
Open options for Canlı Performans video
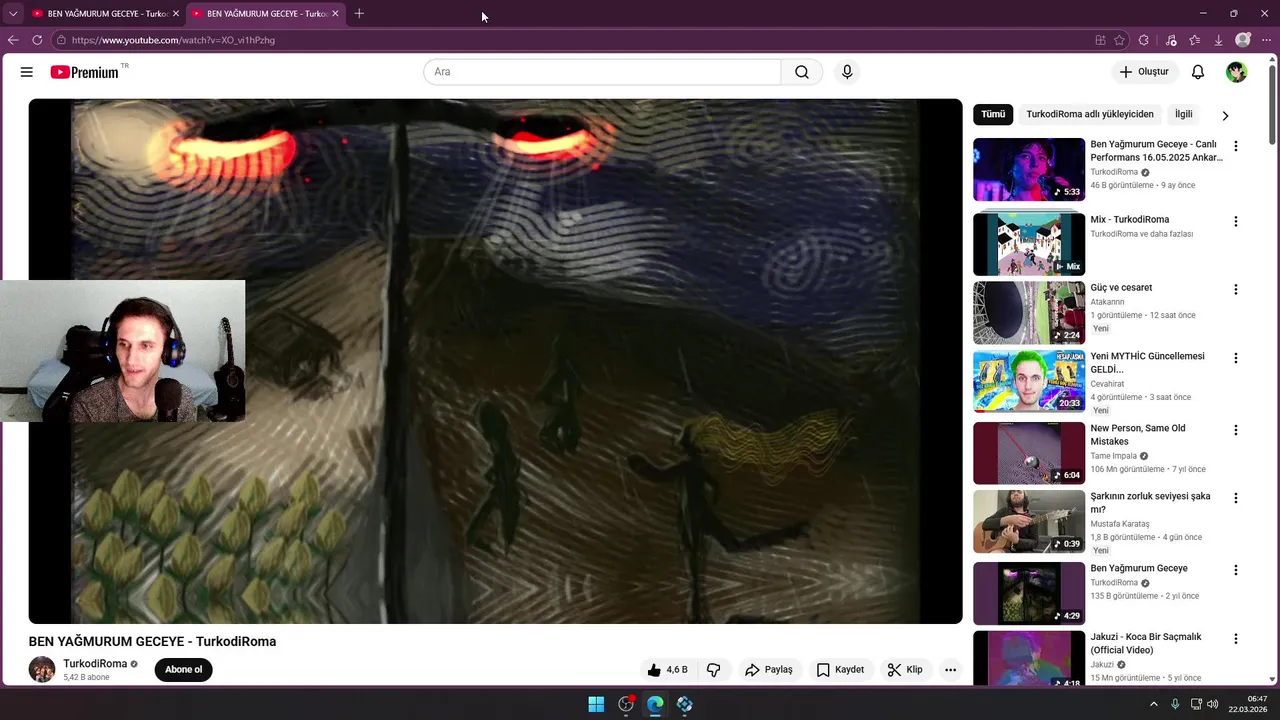pyautogui.click(x=1235, y=146)
